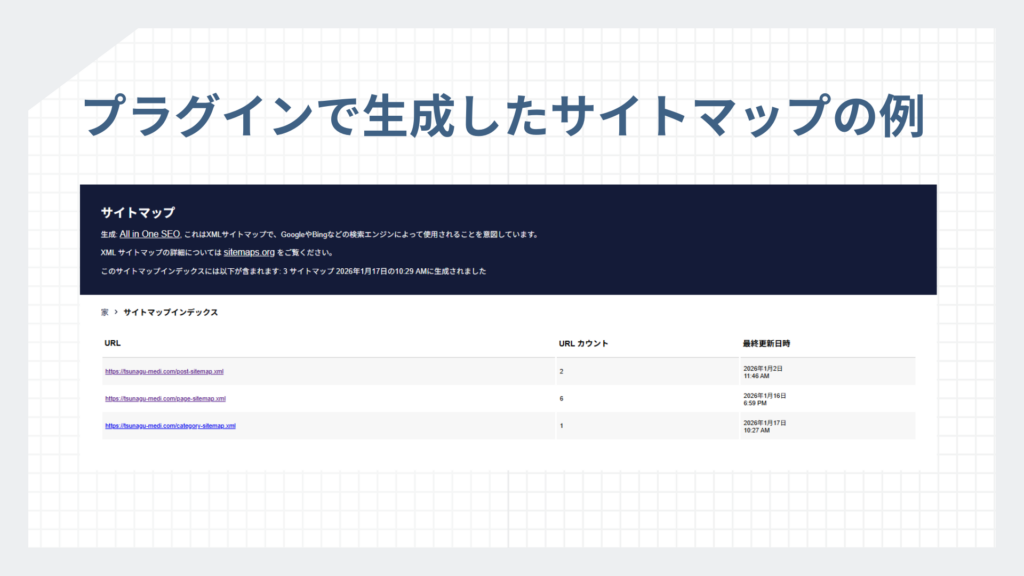Image resolution: width=1024 pixels, height=576 pixels.
Task: Click the URL count value 6
Action: pos(562,398)
